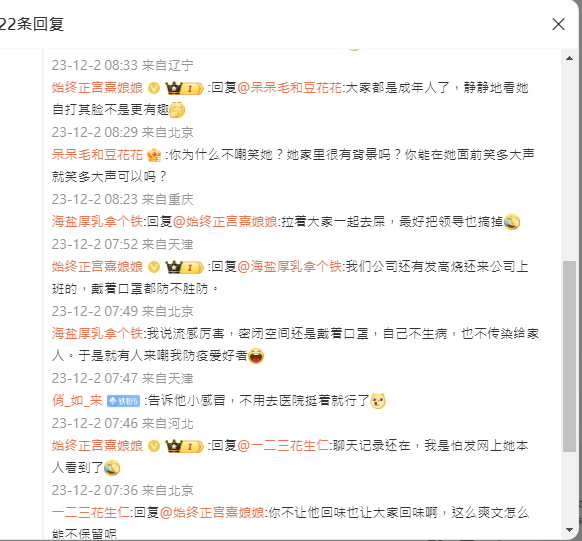Viewport: 582px width, 541px height.
Task: Open mention @呆呆毛和豆花花 in first comment
Action: point(289,88)
